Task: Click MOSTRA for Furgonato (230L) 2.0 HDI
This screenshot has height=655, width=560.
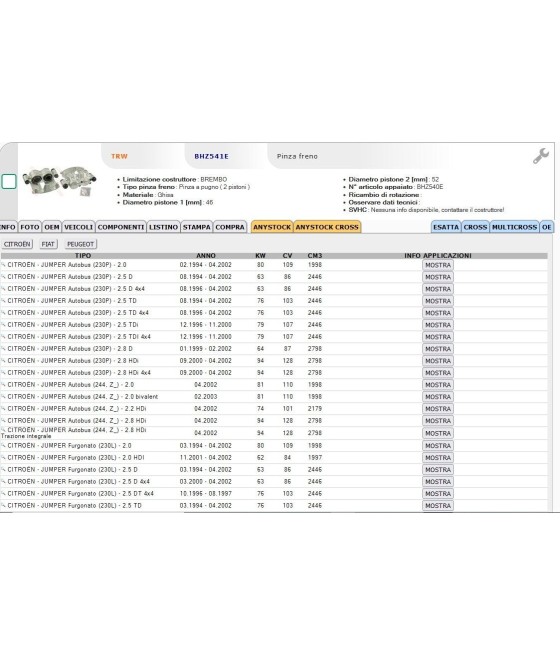Action: pos(438,458)
